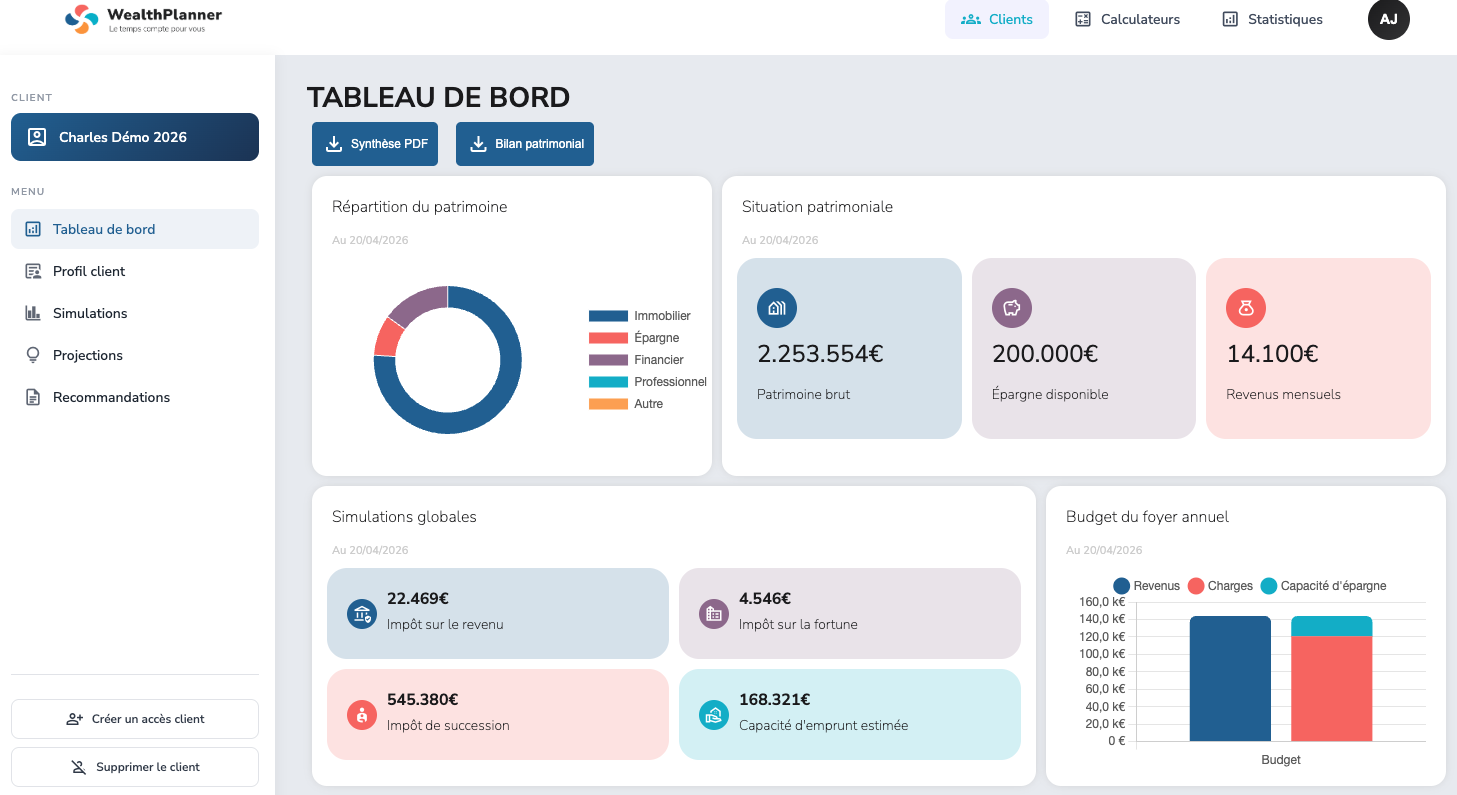Click the Projections lightbulb icon
The width and height of the screenshot is (1457, 795).
click(x=31, y=355)
